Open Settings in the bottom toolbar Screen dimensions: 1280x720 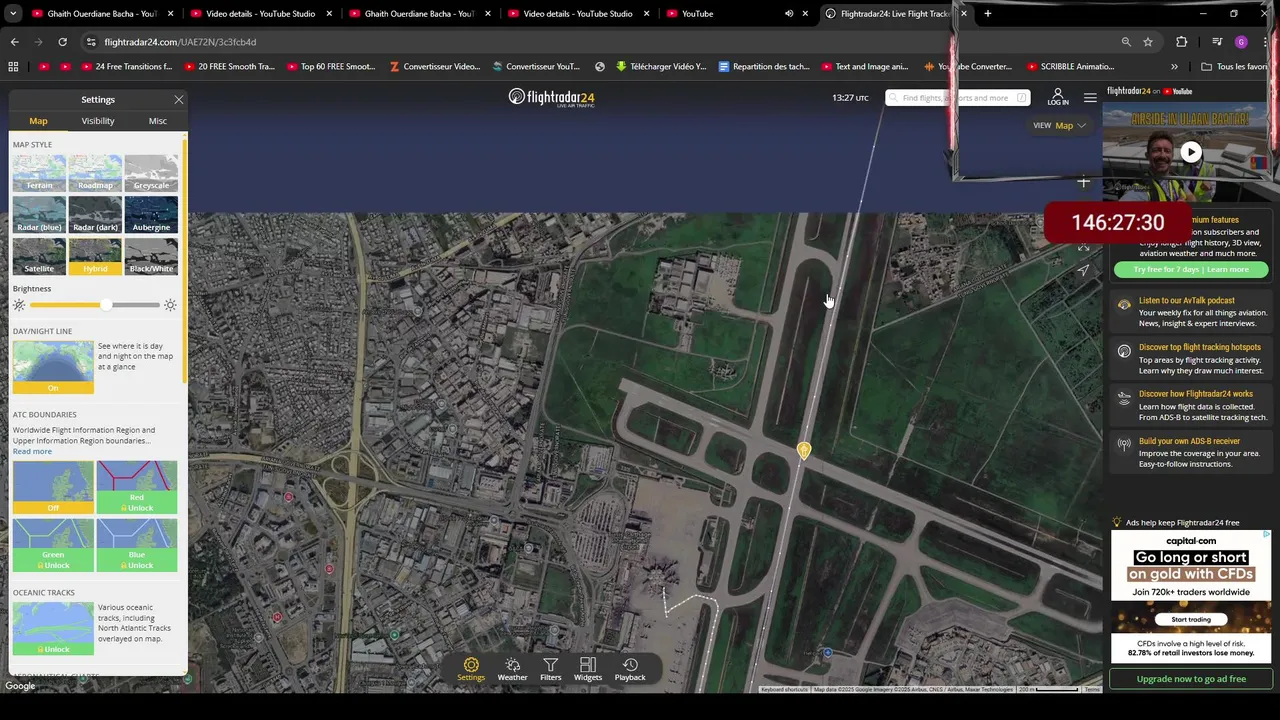click(471, 669)
